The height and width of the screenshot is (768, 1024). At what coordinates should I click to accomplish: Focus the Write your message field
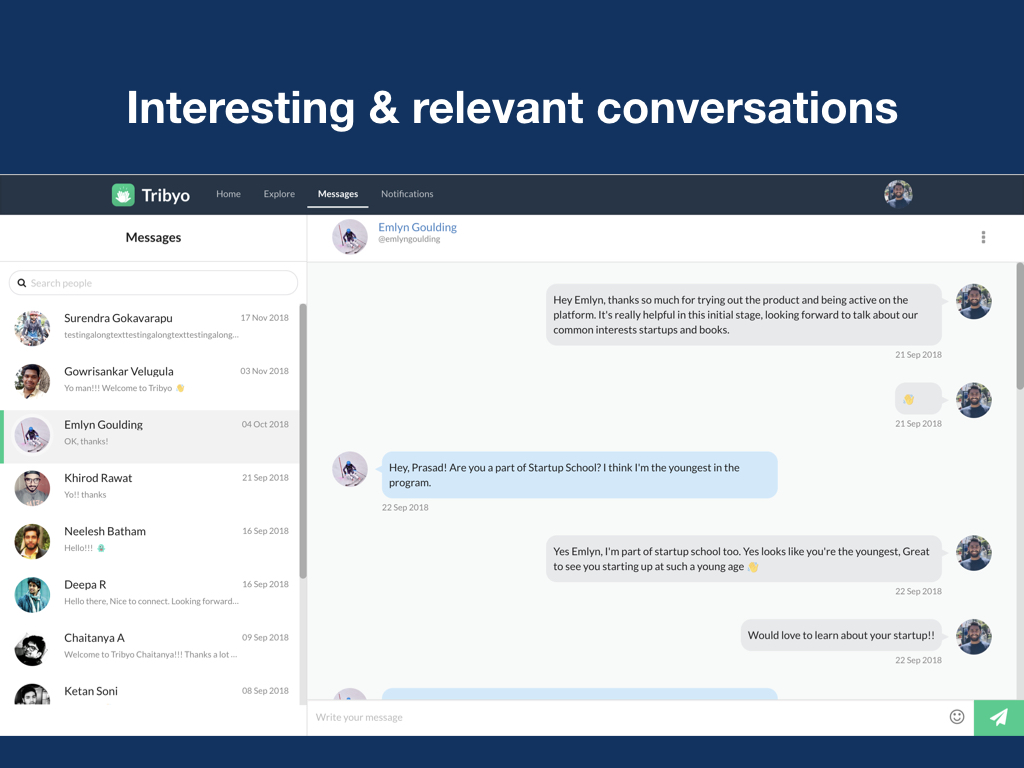(x=627, y=717)
